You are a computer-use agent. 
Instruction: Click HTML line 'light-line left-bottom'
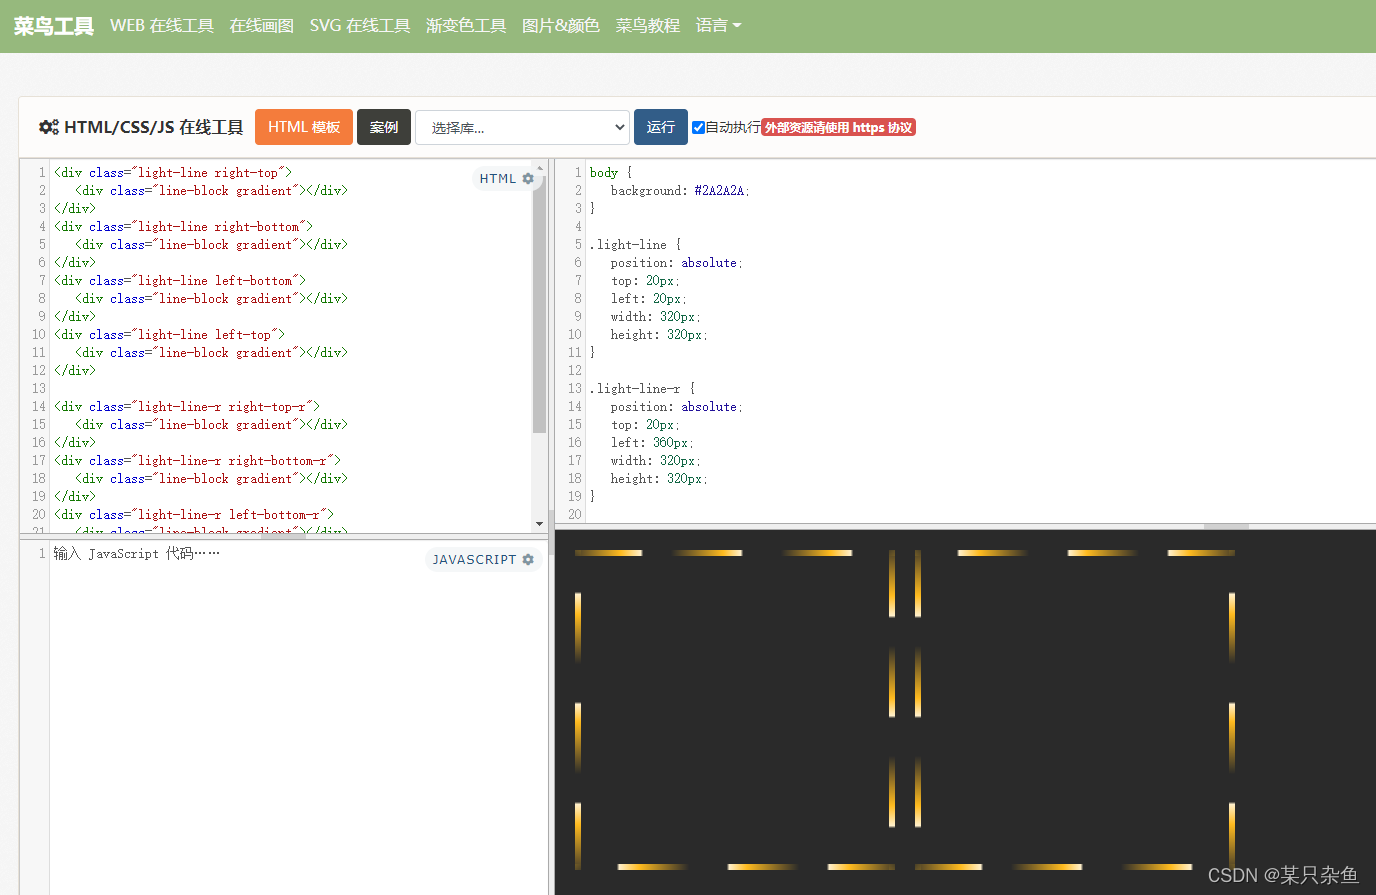click(180, 280)
